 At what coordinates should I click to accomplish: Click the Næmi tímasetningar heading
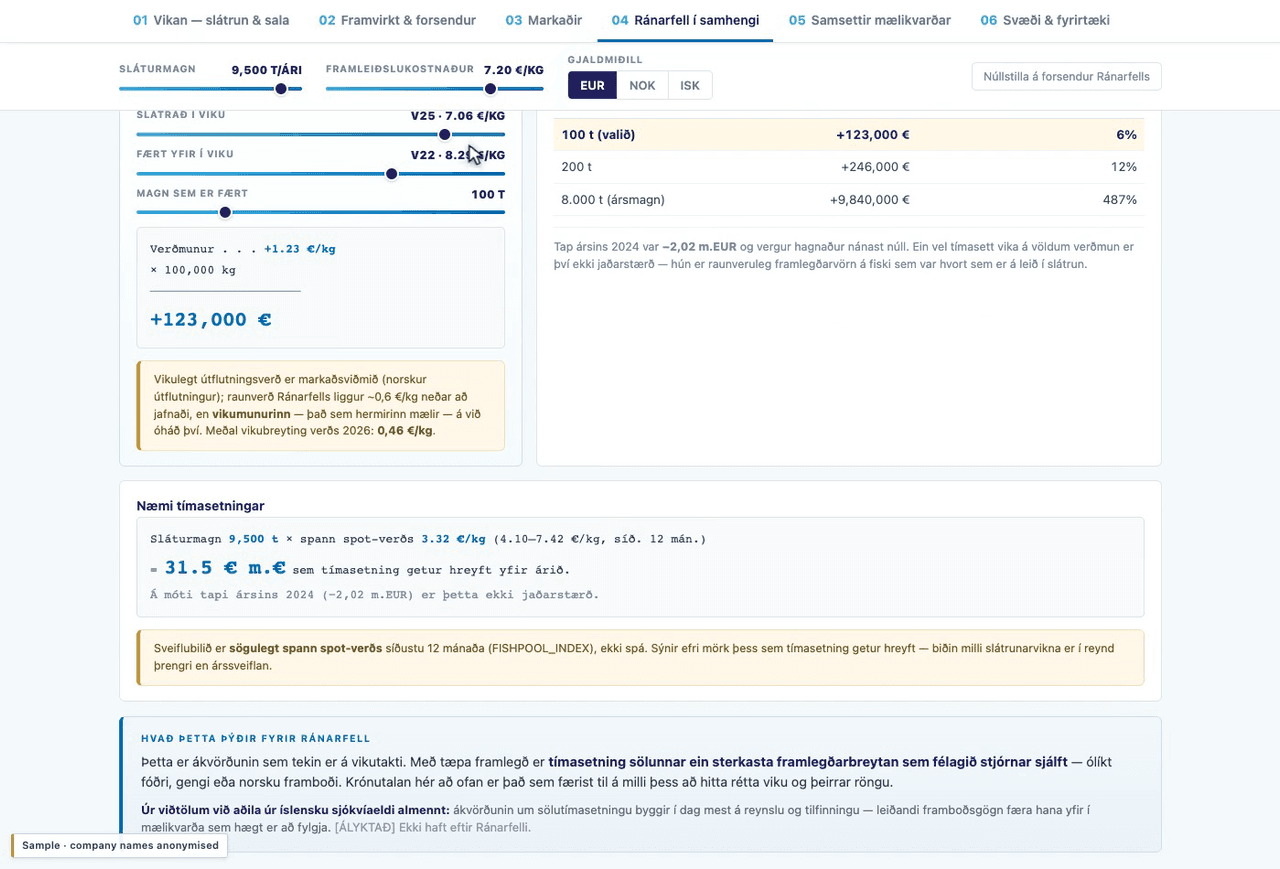[201, 506]
